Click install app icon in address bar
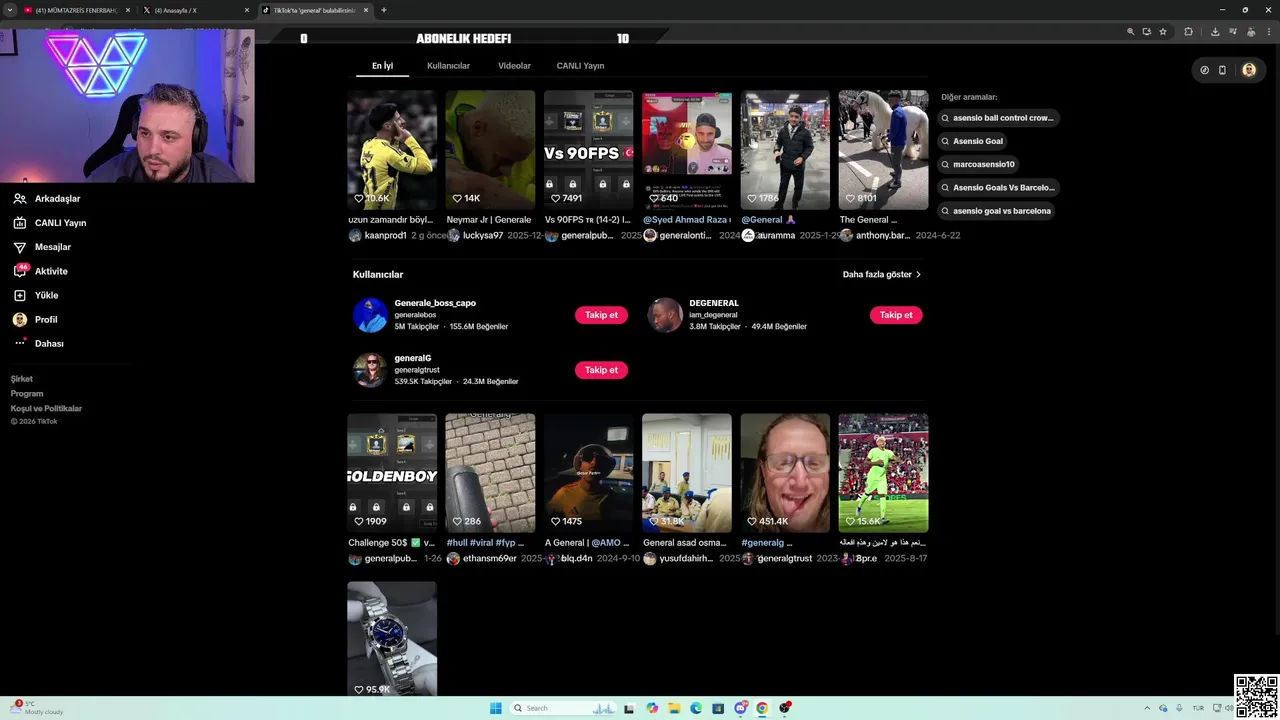Viewport: 1280px width, 720px height. [1147, 32]
